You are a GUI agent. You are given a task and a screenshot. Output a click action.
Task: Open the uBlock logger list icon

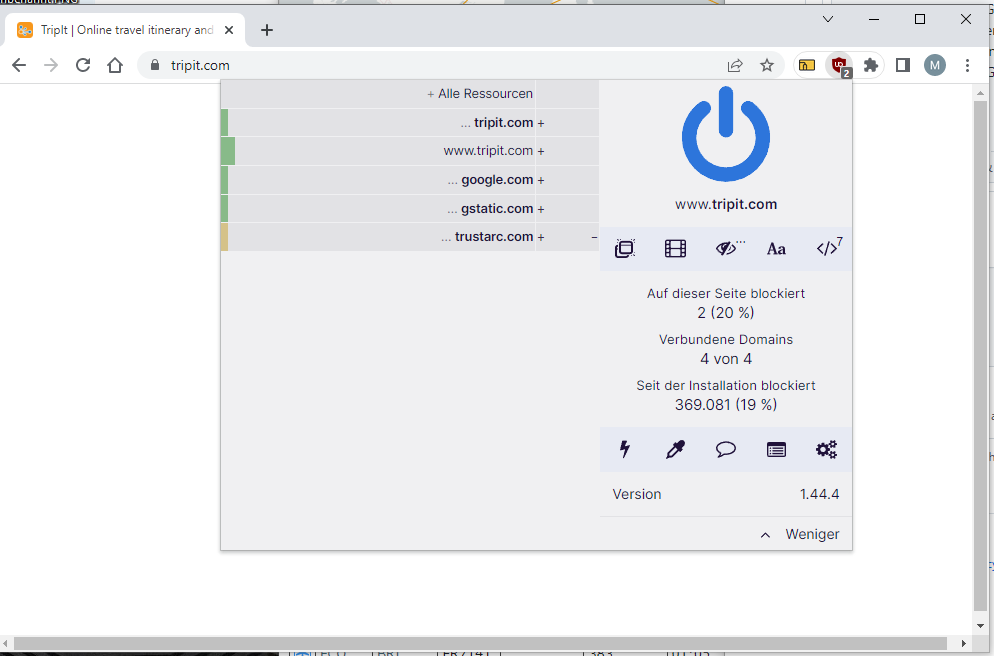pos(776,449)
